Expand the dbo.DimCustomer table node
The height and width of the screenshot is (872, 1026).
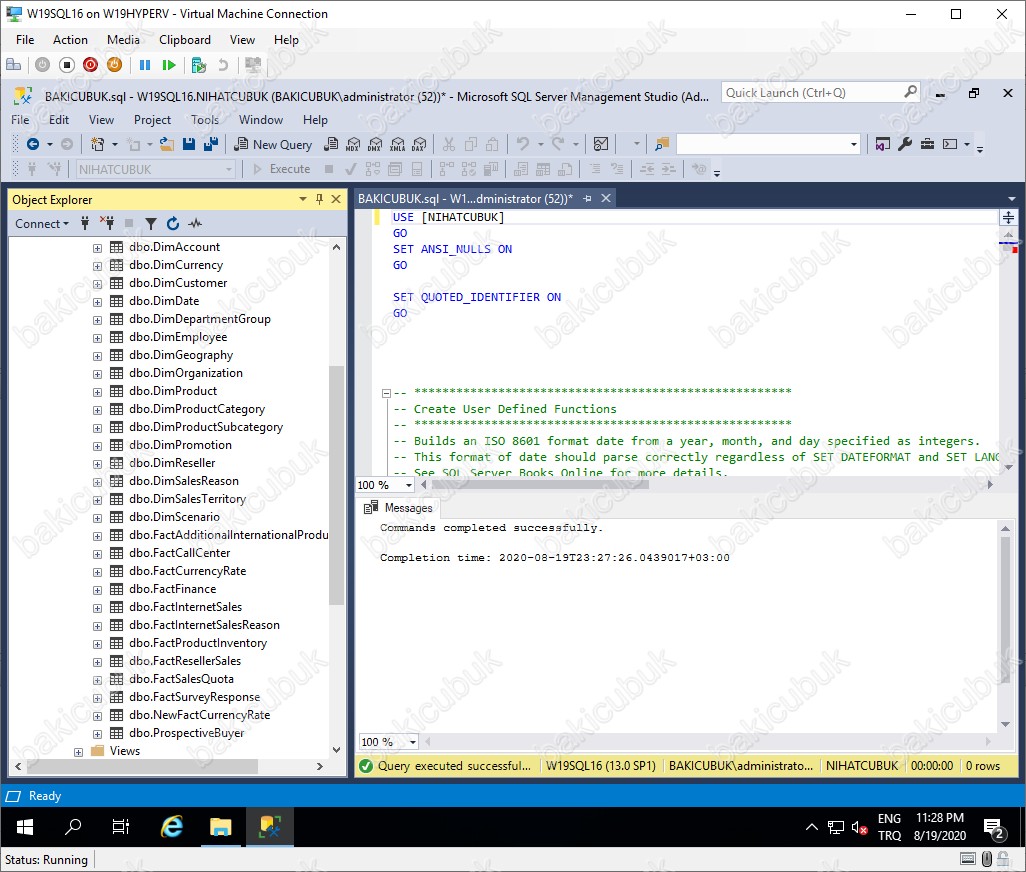coord(97,284)
